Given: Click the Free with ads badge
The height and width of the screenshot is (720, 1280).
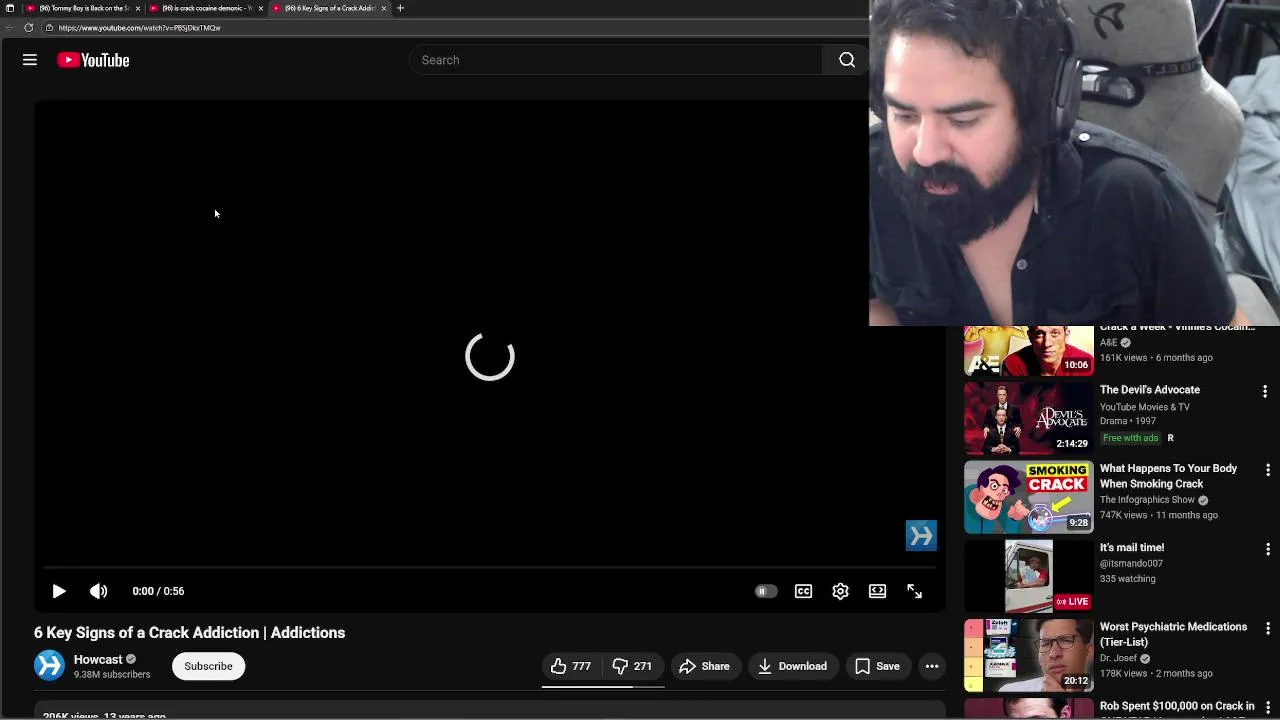Looking at the screenshot, I should click(1130, 438).
